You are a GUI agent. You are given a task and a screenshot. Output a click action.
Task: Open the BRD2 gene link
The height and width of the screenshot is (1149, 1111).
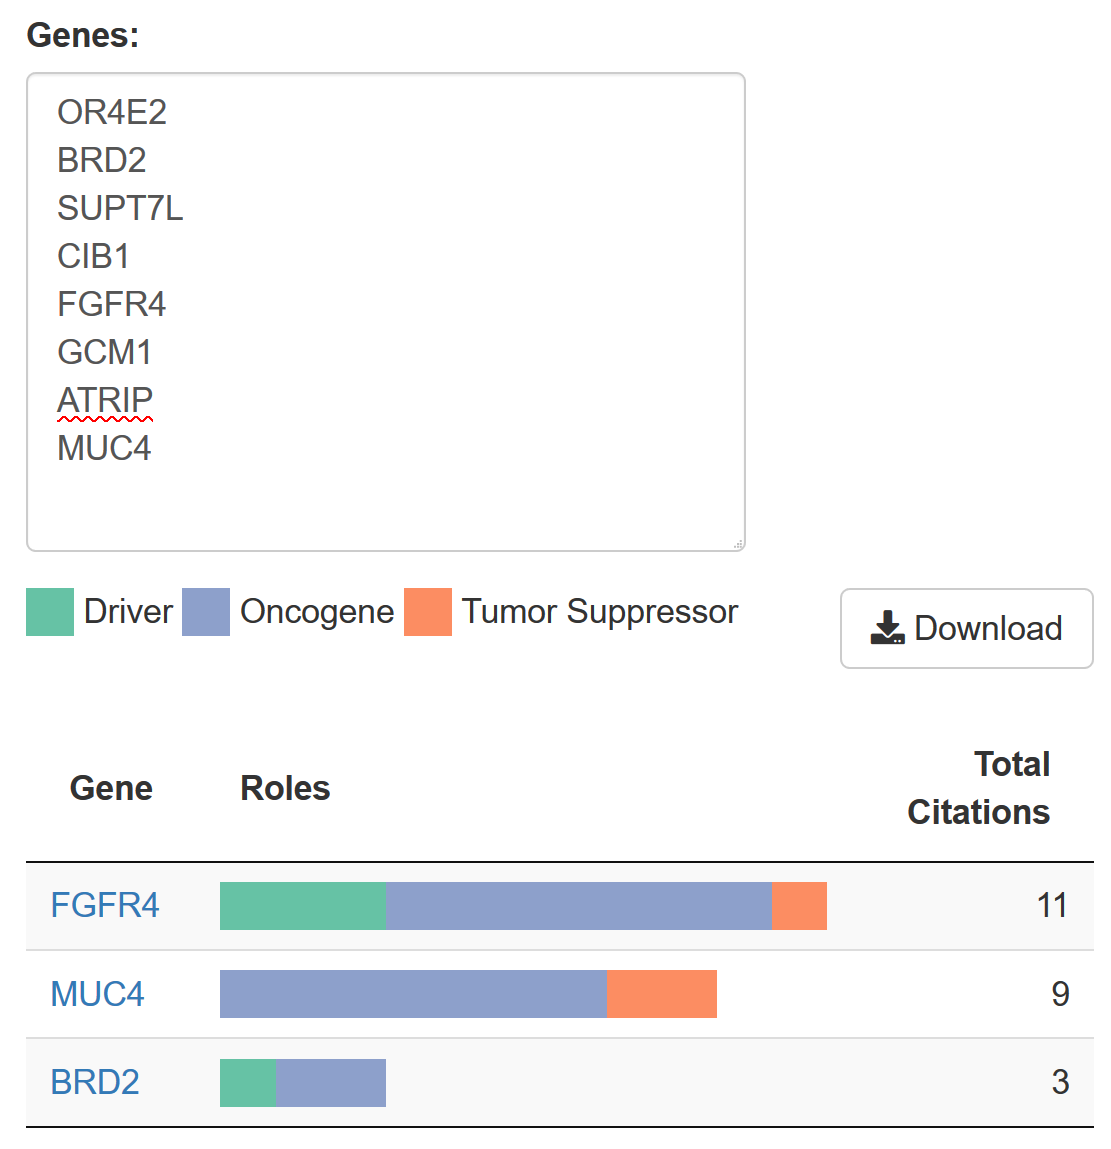(x=95, y=1082)
